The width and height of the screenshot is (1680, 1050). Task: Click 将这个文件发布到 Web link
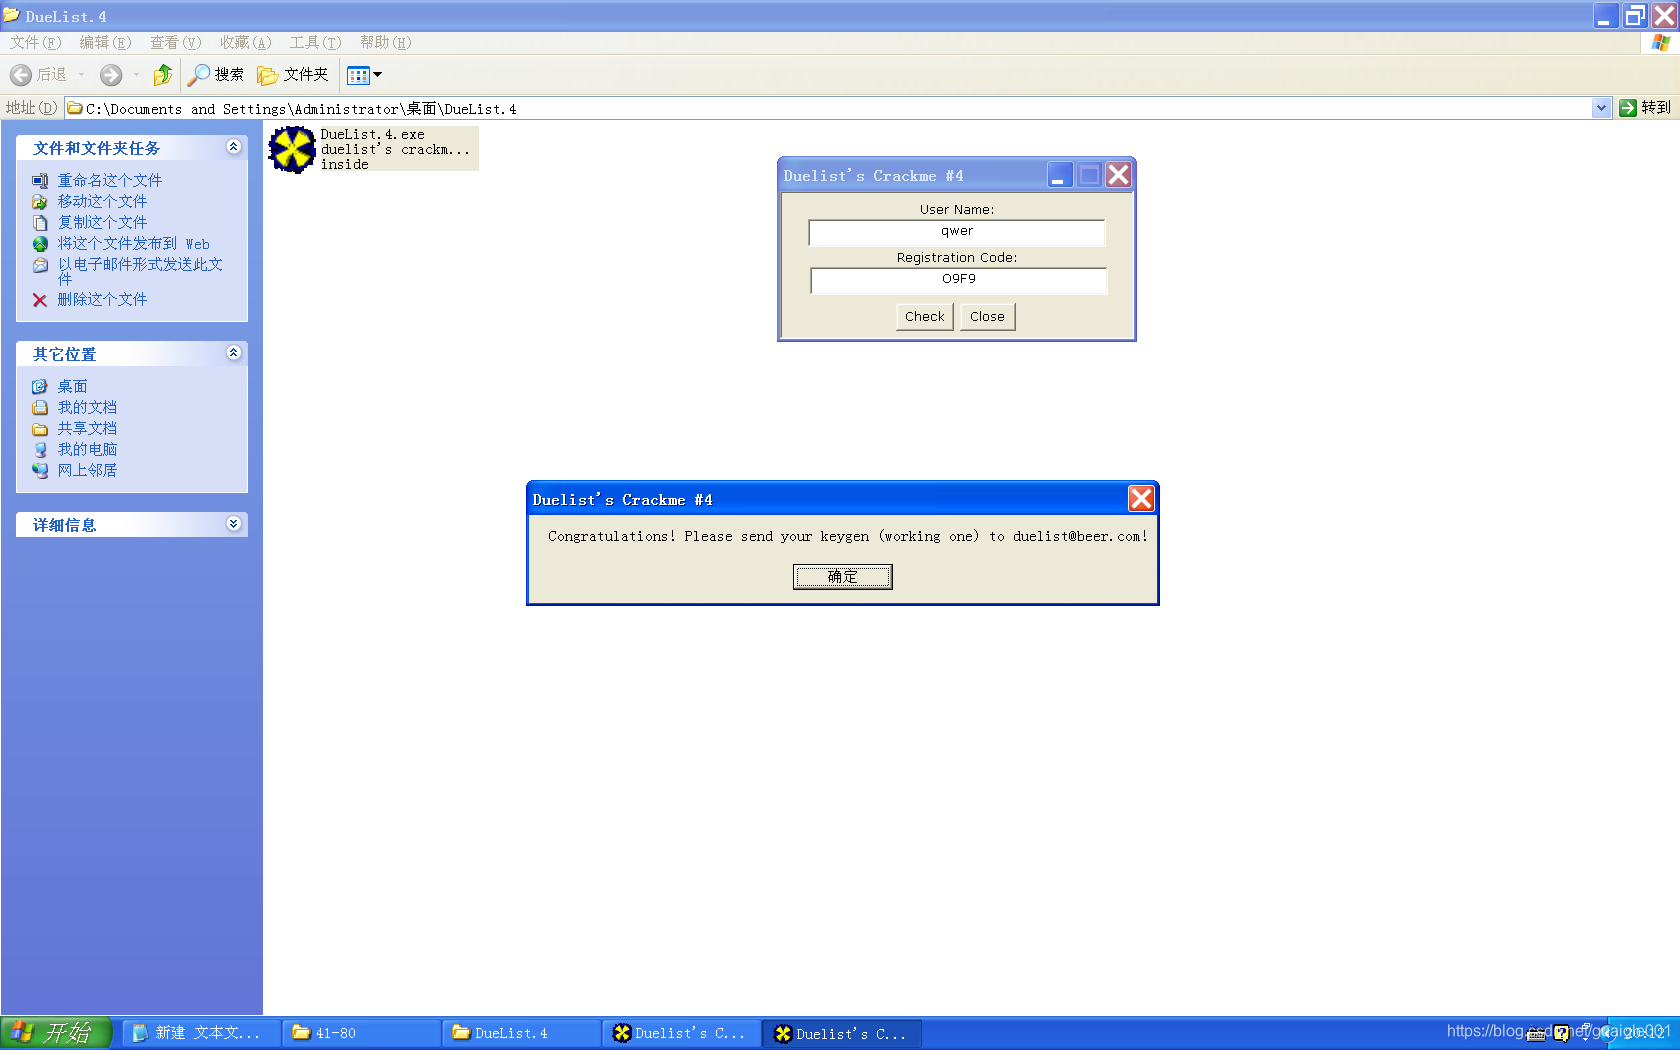click(133, 244)
